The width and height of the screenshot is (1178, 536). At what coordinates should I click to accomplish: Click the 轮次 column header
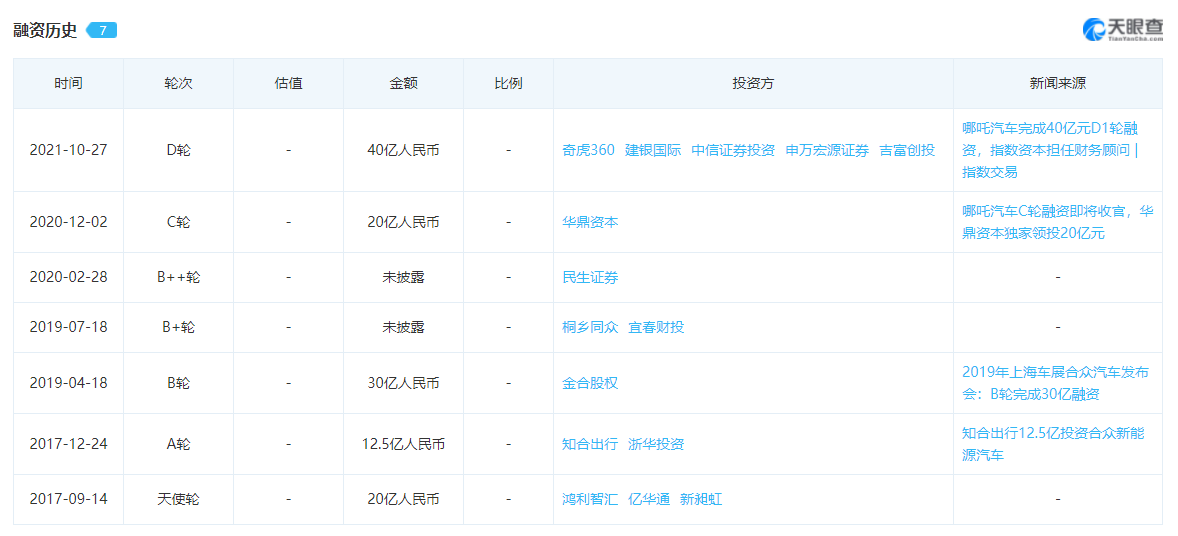178,83
